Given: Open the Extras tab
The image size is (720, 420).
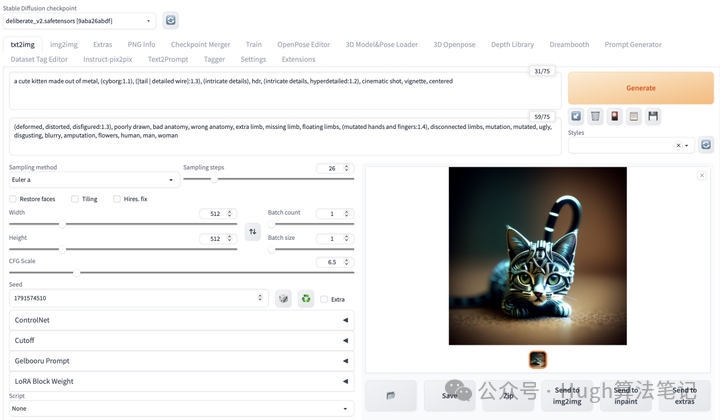Looking at the screenshot, I should [102, 45].
